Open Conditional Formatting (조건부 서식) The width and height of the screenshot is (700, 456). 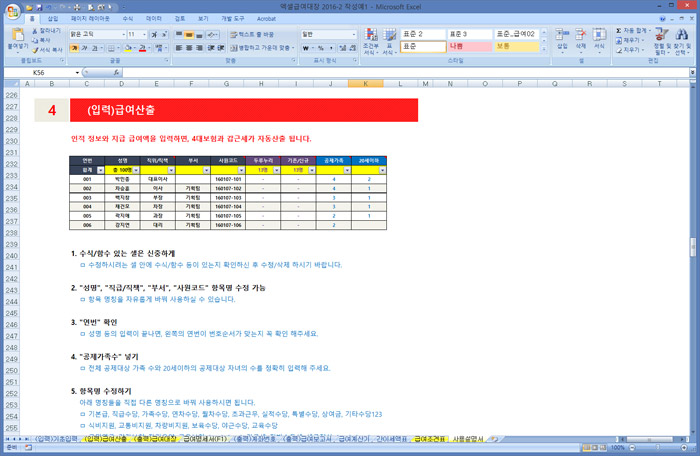click(371, 41)
